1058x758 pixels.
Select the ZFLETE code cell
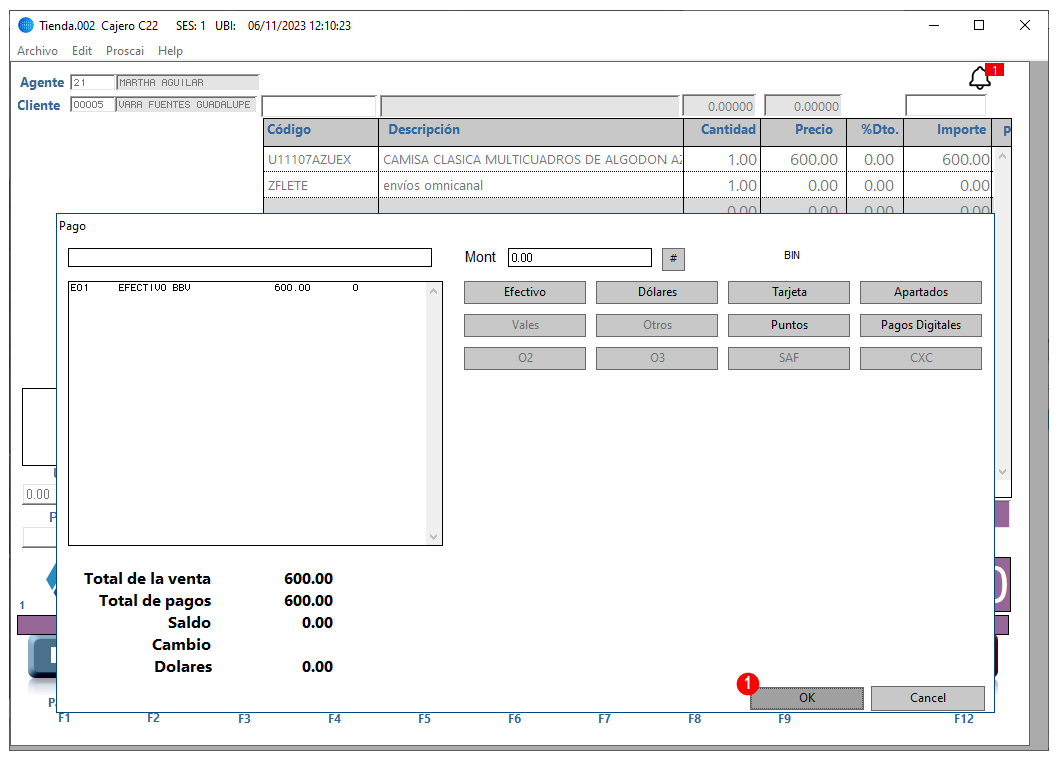[321, 186]
